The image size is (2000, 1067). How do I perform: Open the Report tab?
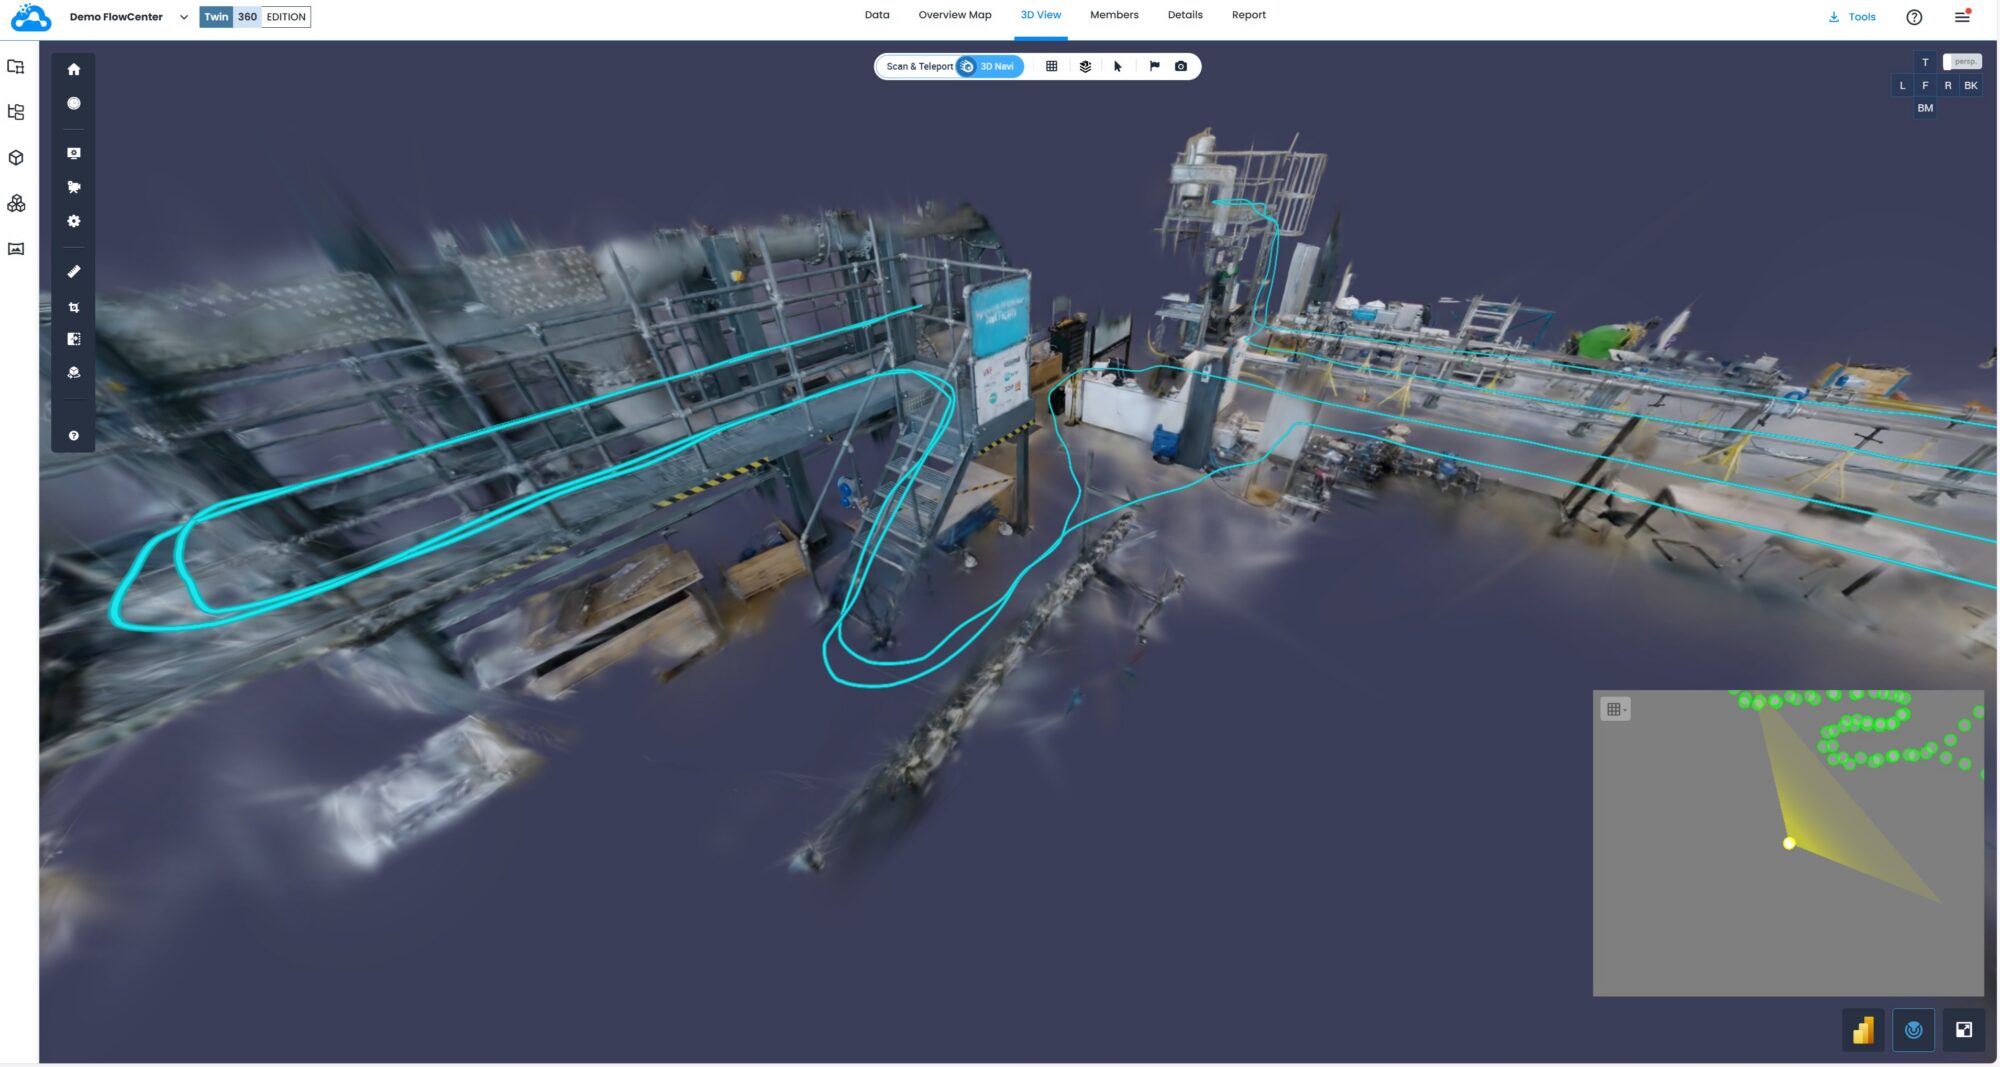1249,15
